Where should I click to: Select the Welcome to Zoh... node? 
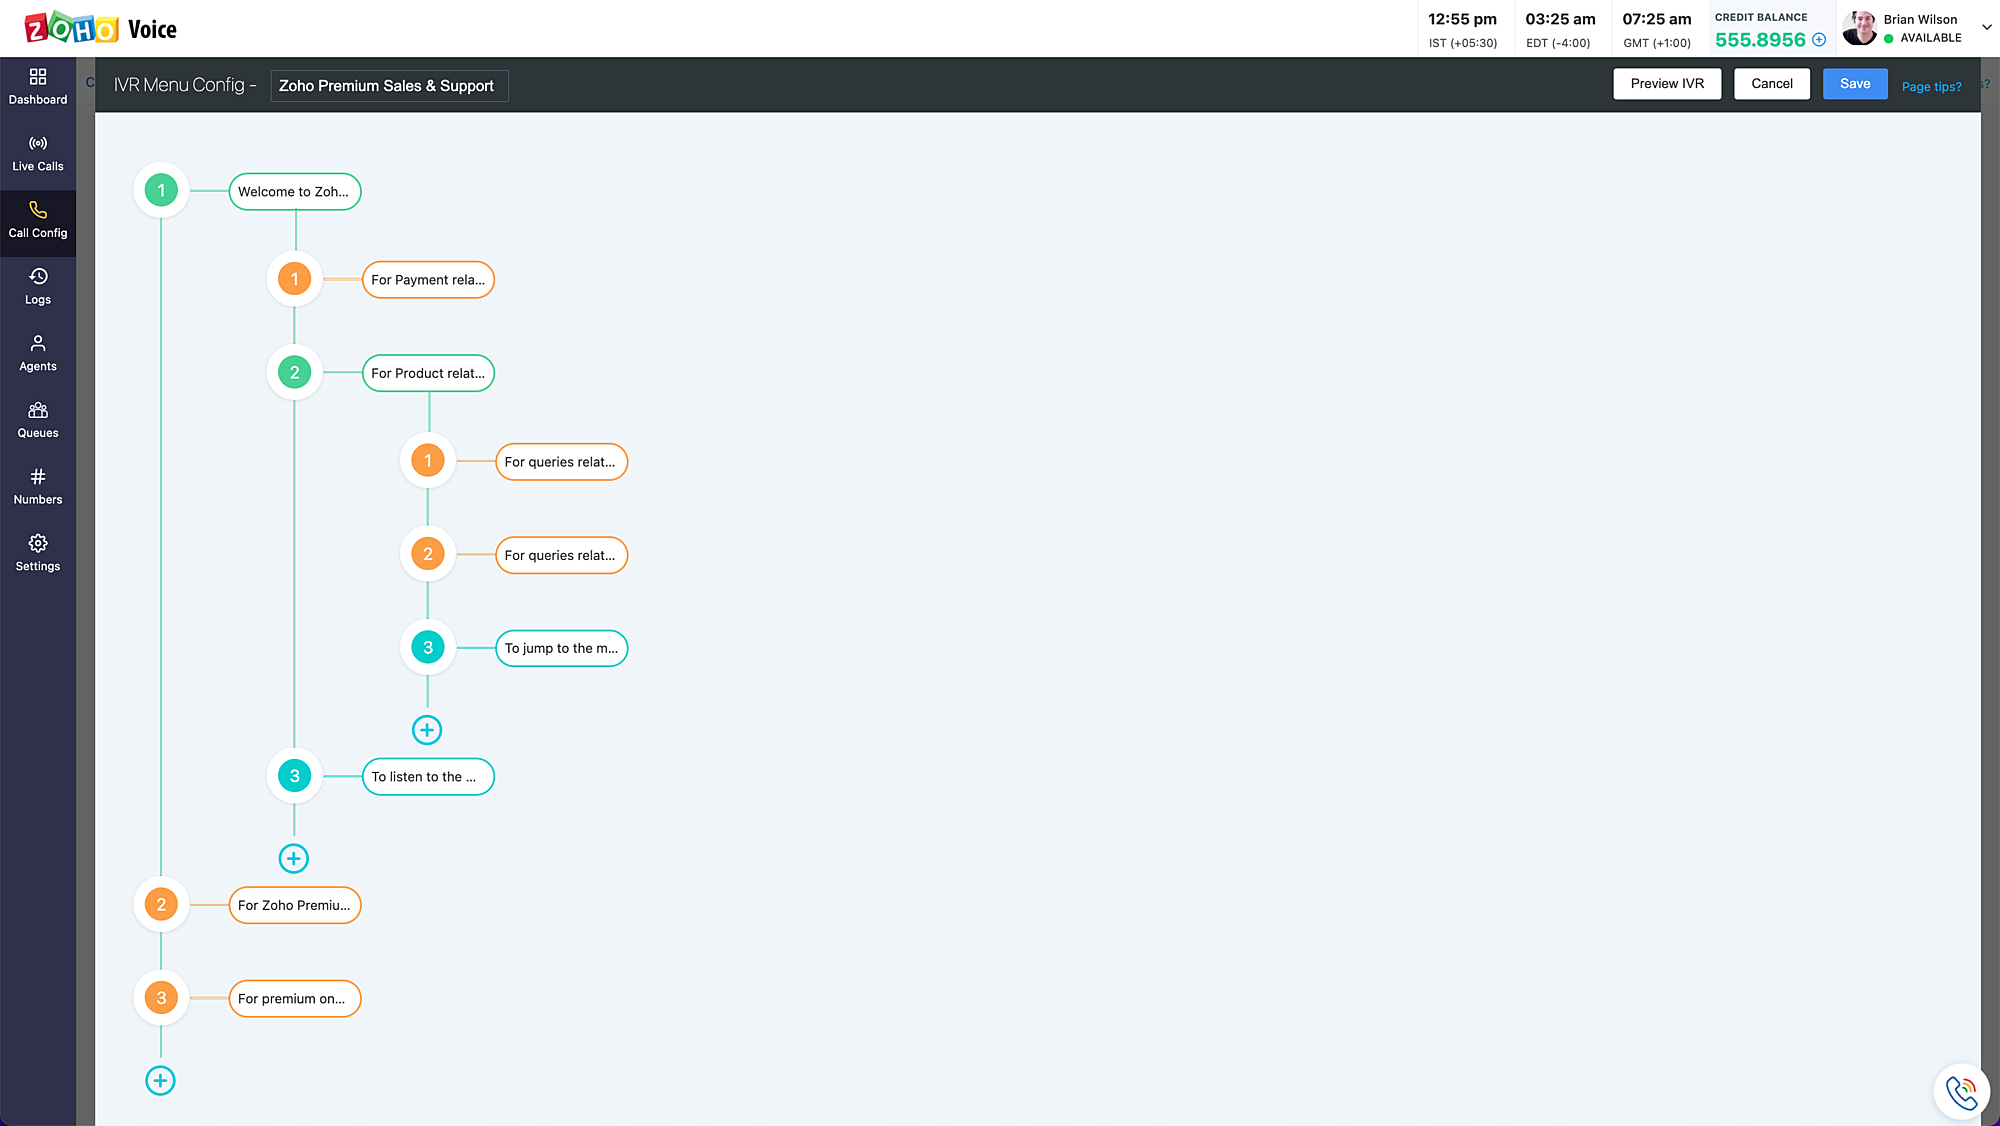[x=294, y=191]
